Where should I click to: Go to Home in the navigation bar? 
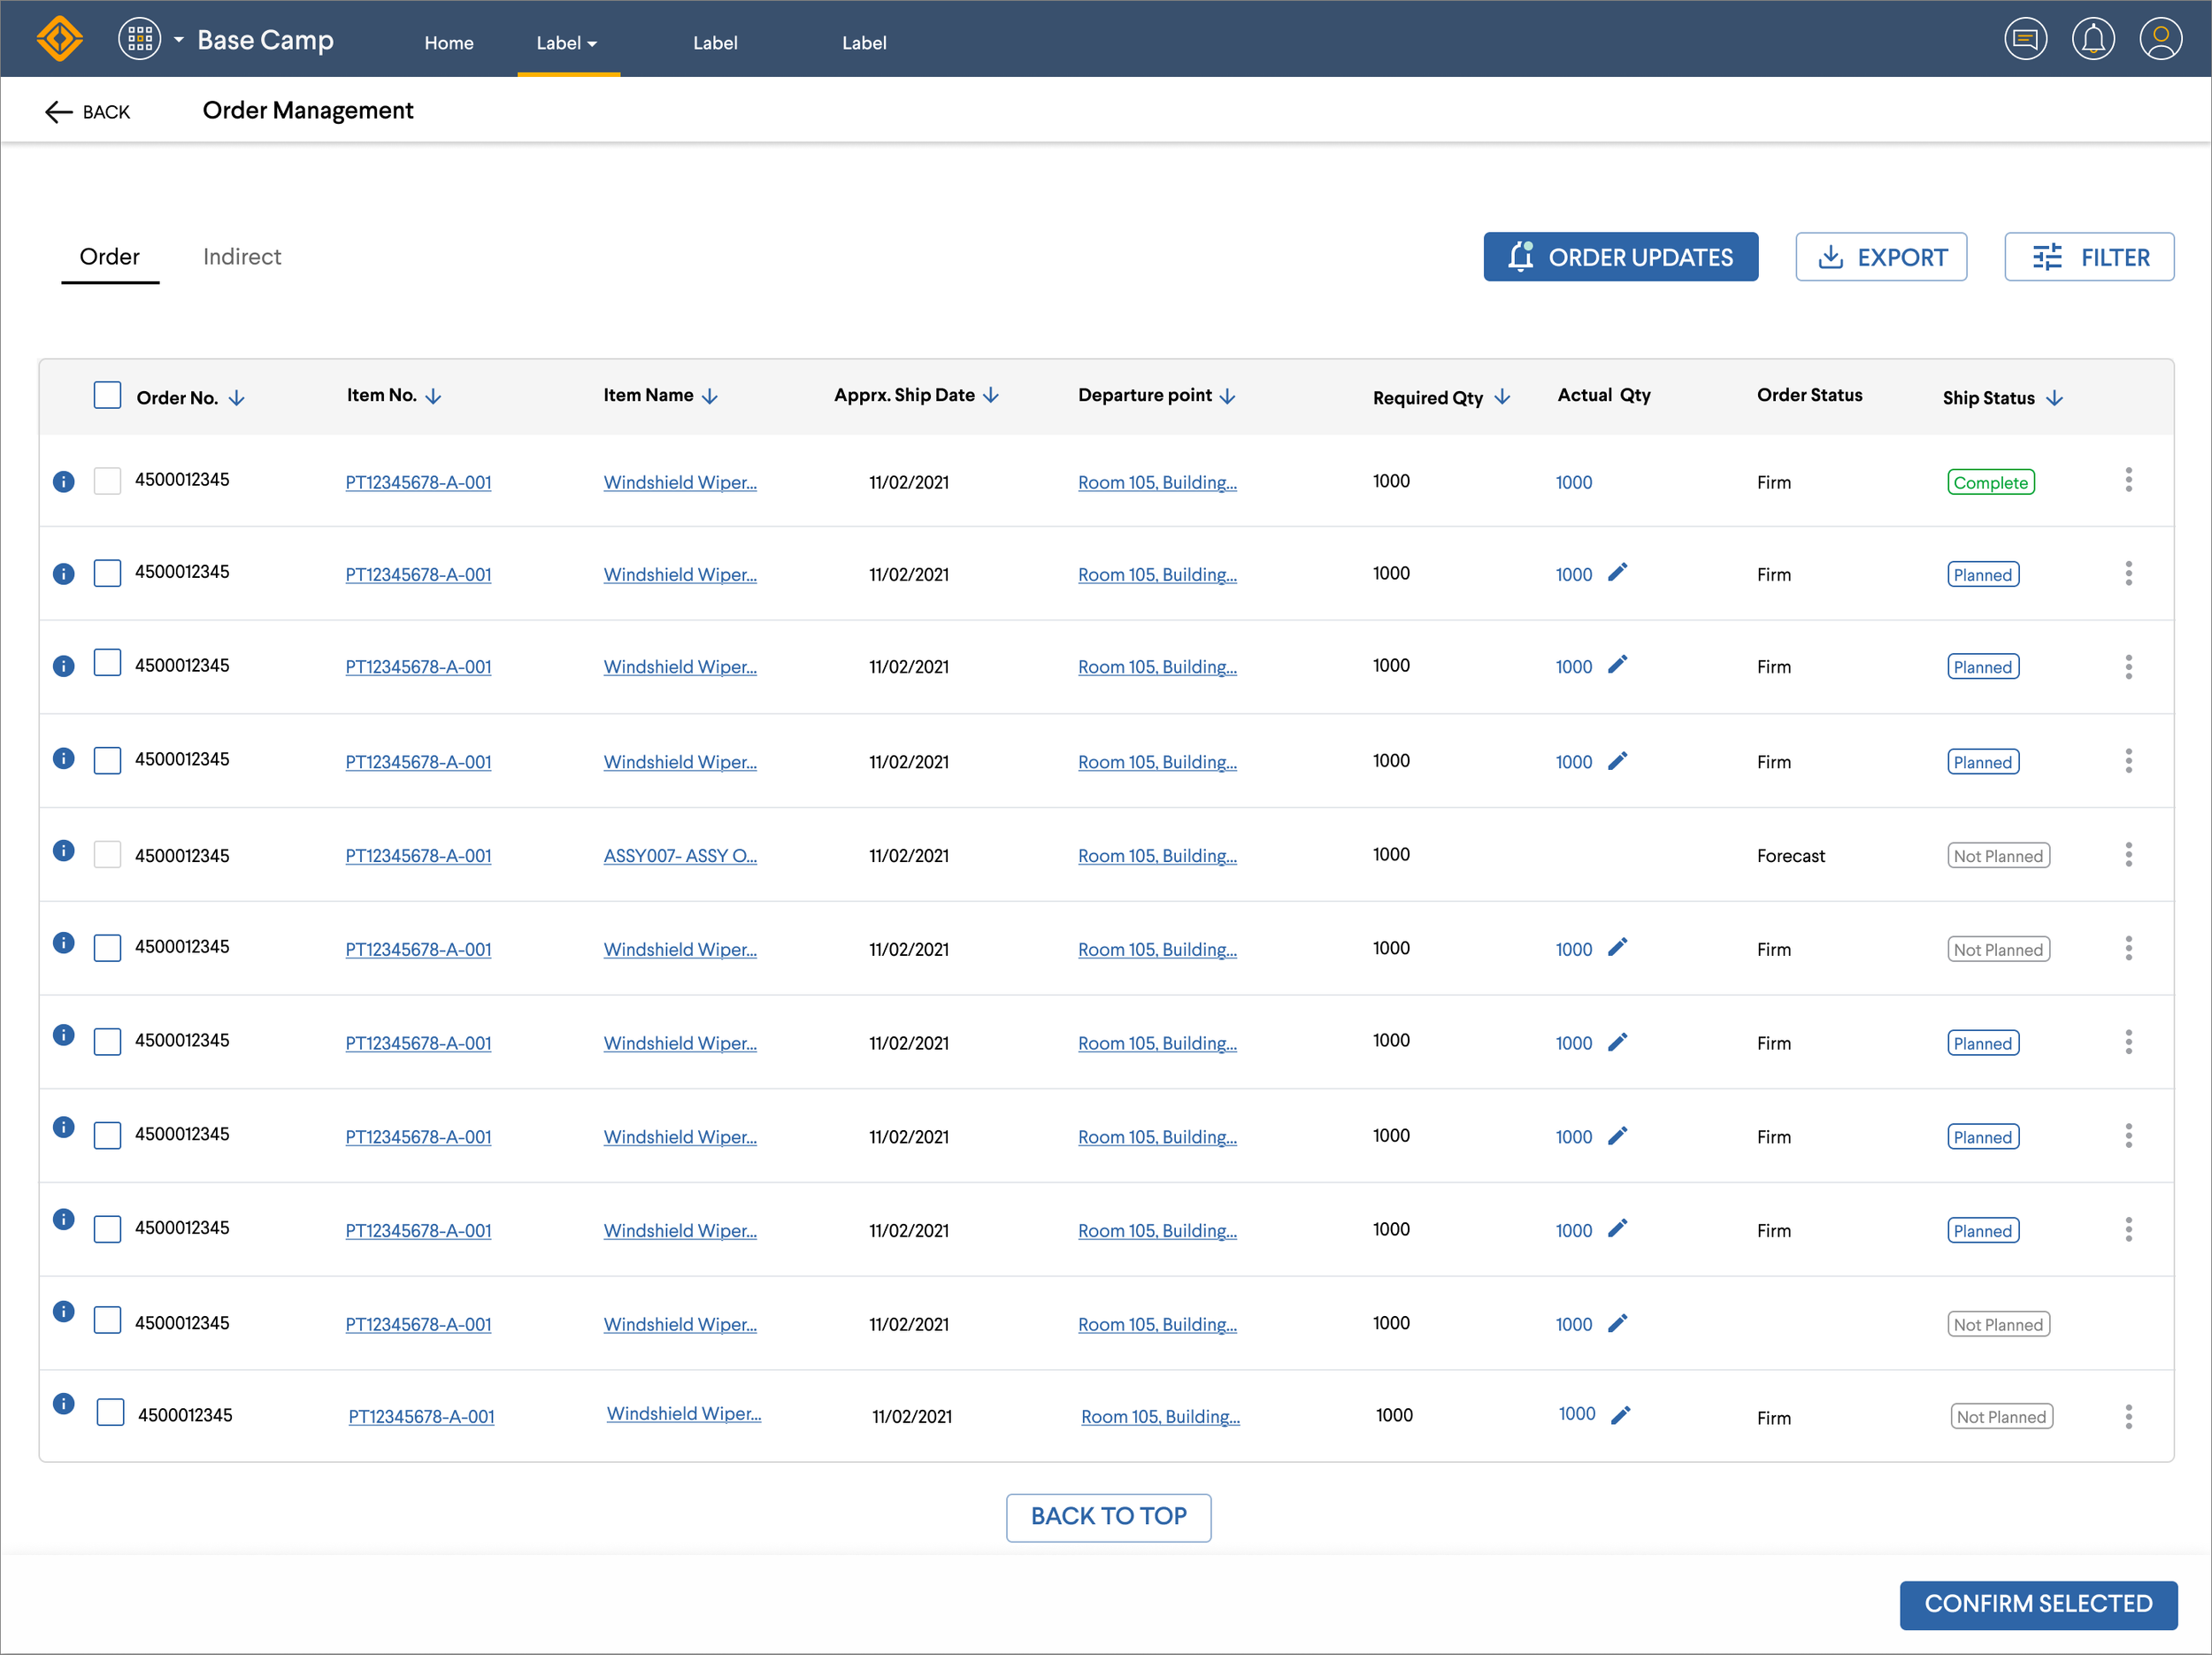pos(448,43)
